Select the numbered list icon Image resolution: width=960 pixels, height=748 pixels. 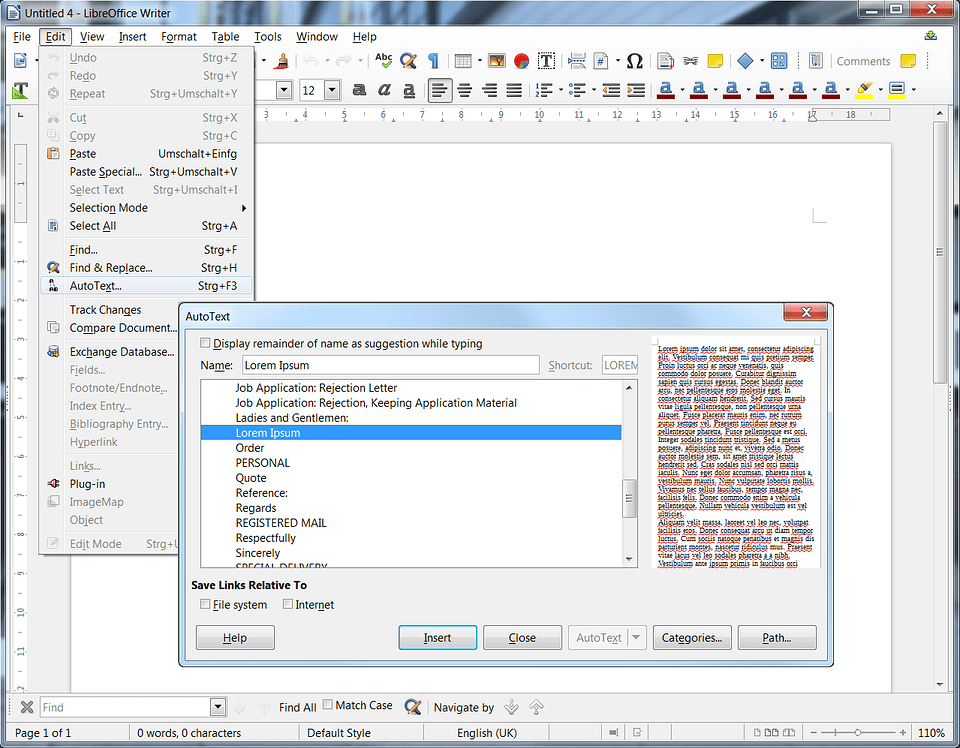pyautogui.click(x=543, y=90)
